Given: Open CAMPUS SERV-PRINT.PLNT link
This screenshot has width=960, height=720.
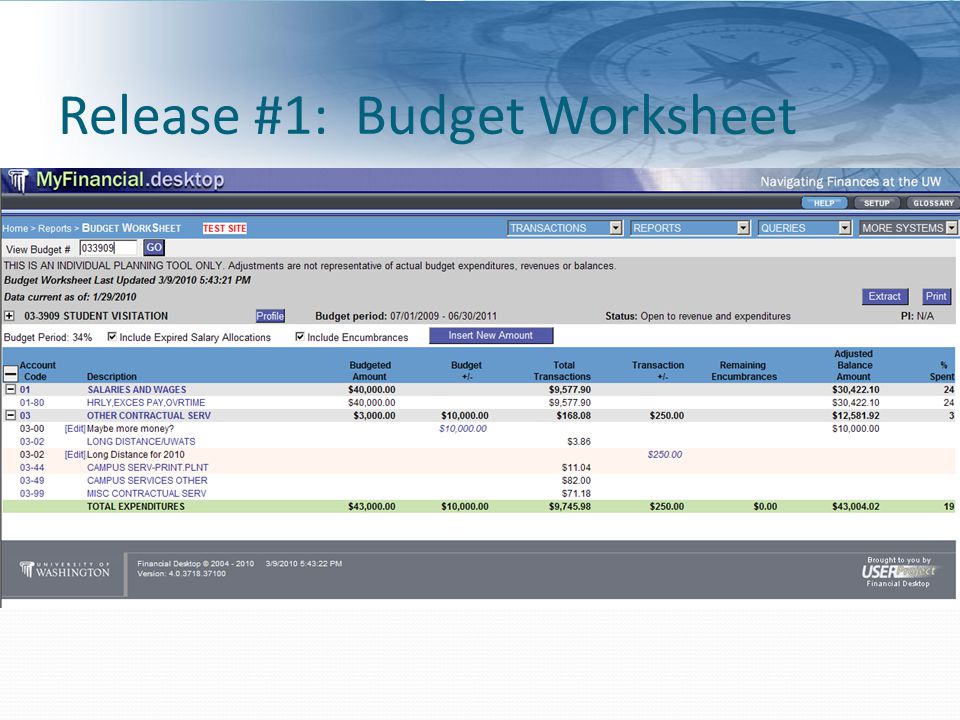Looking at the screenshot, I should tap(148, 467).
